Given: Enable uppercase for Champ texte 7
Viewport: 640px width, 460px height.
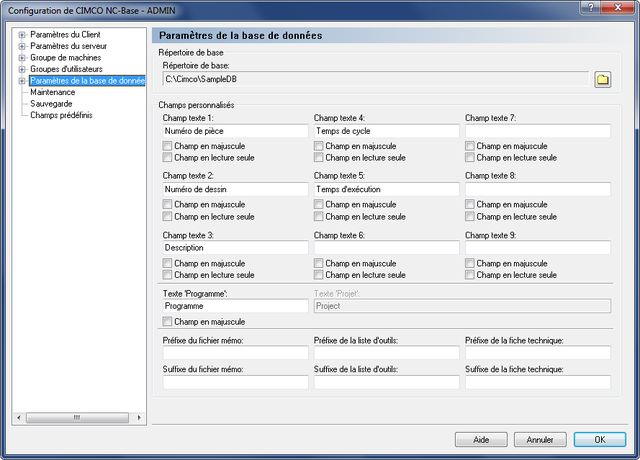Looking at the screenshot, I should [x=470, y=146].
